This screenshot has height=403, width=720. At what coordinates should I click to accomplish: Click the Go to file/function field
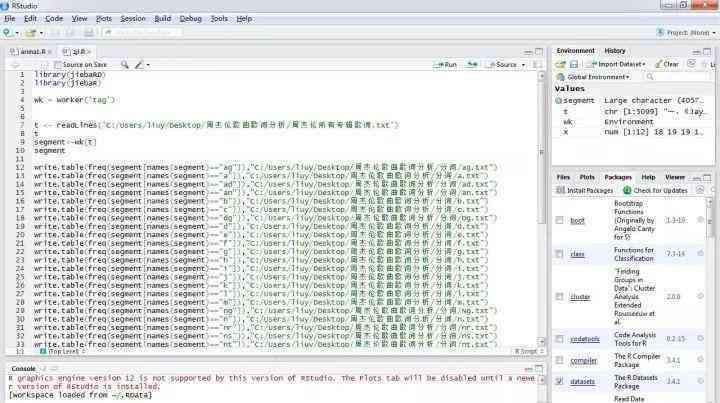142,33
